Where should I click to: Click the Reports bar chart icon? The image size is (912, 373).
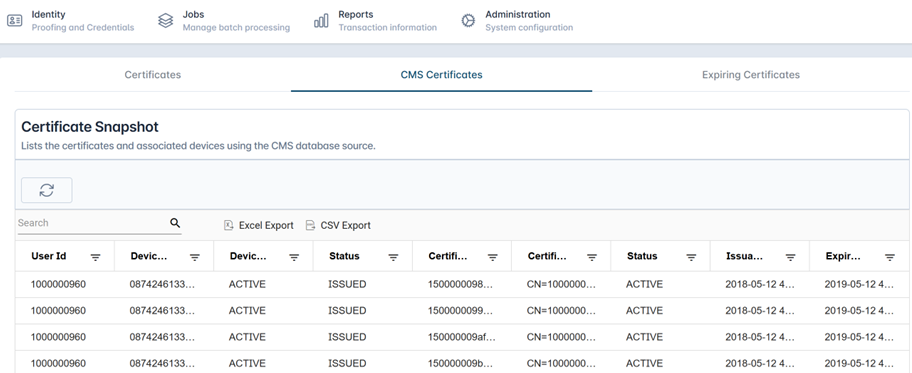[321, 21]
